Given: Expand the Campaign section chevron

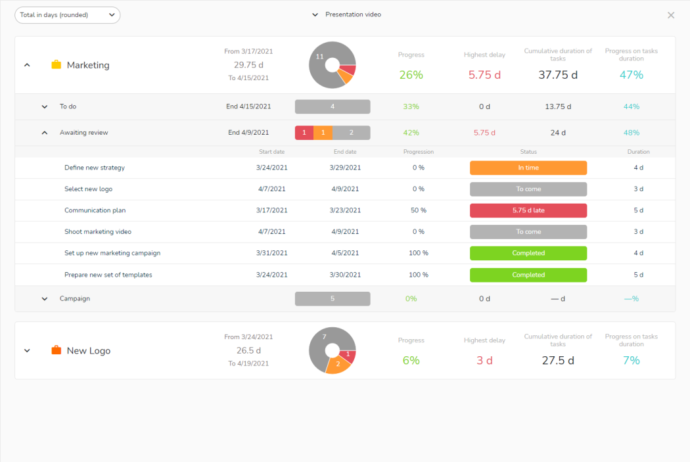Looking at the screenshot, I should tap(44, 299).
